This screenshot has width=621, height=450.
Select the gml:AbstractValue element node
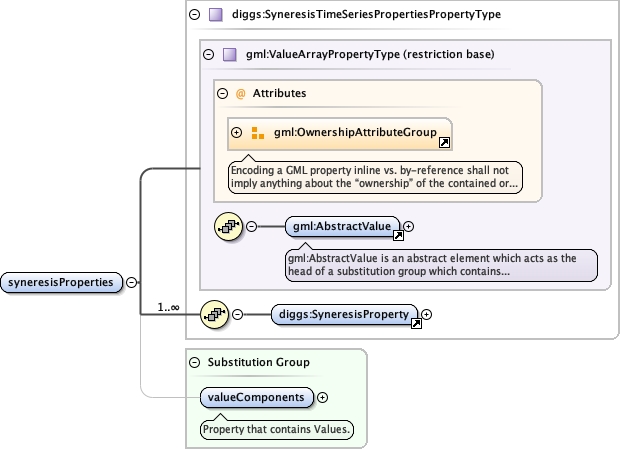point(342,227)
